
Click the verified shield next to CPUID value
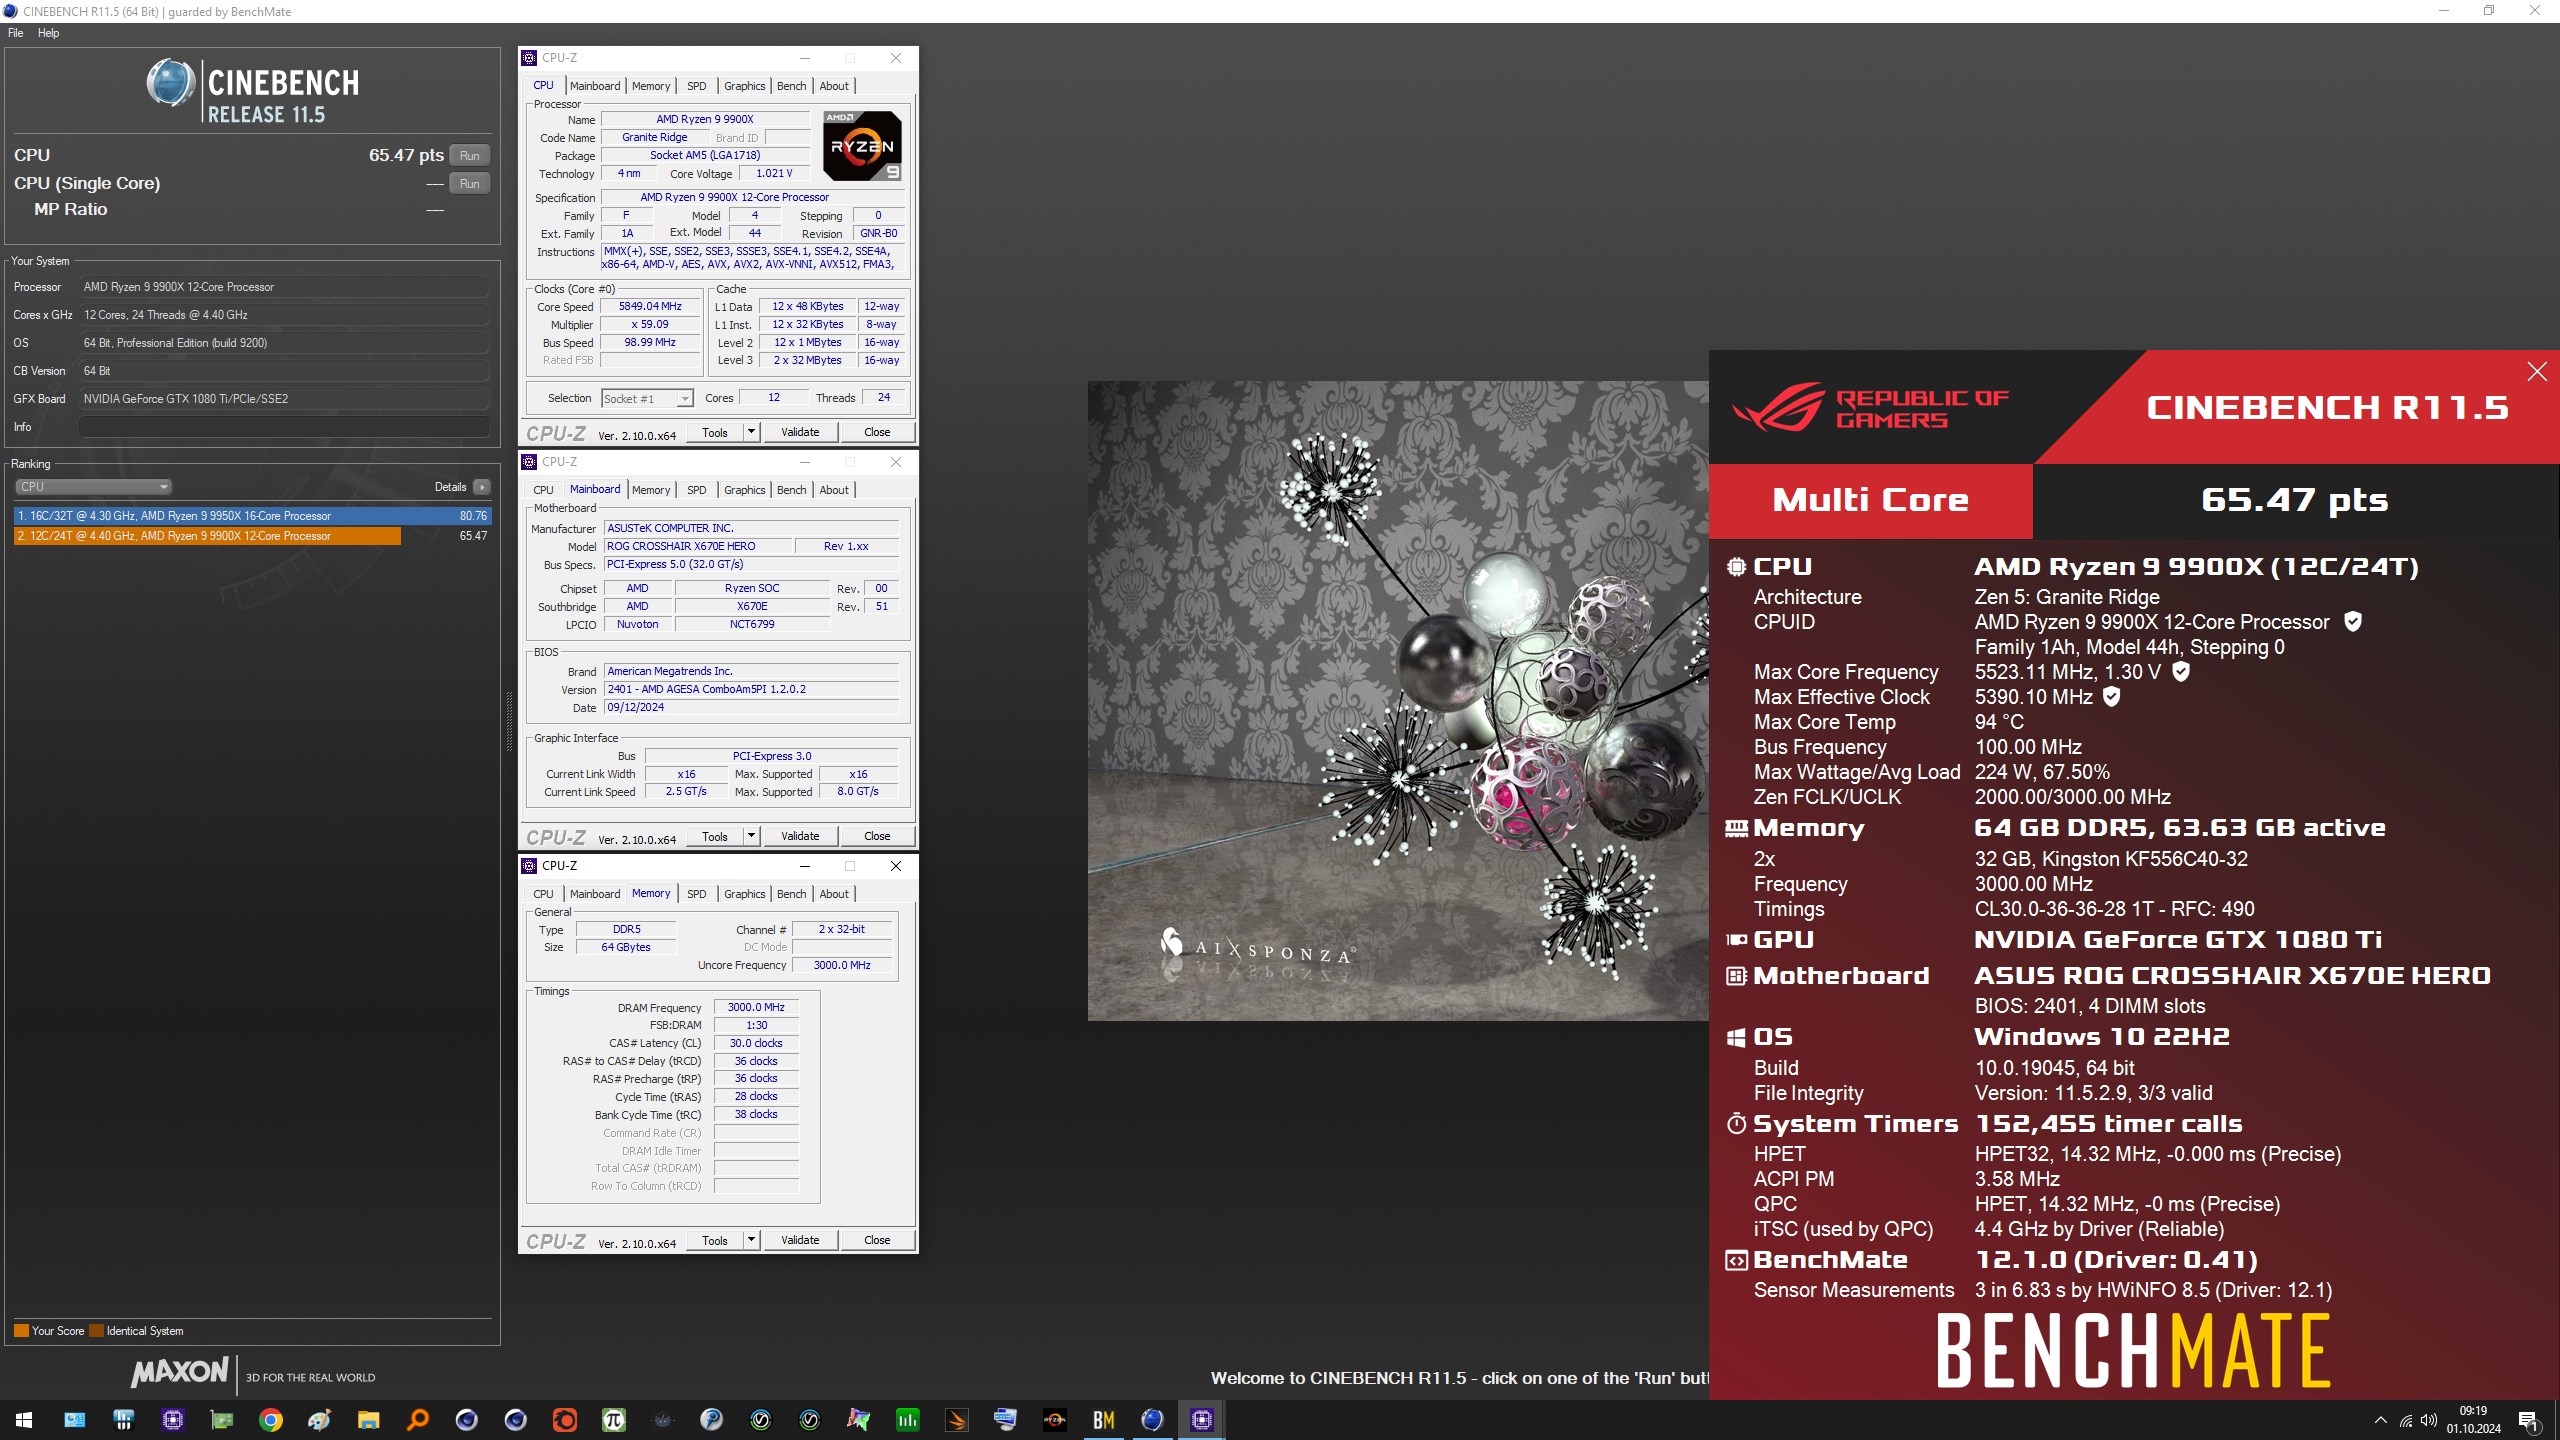(x=2353, y=622)
